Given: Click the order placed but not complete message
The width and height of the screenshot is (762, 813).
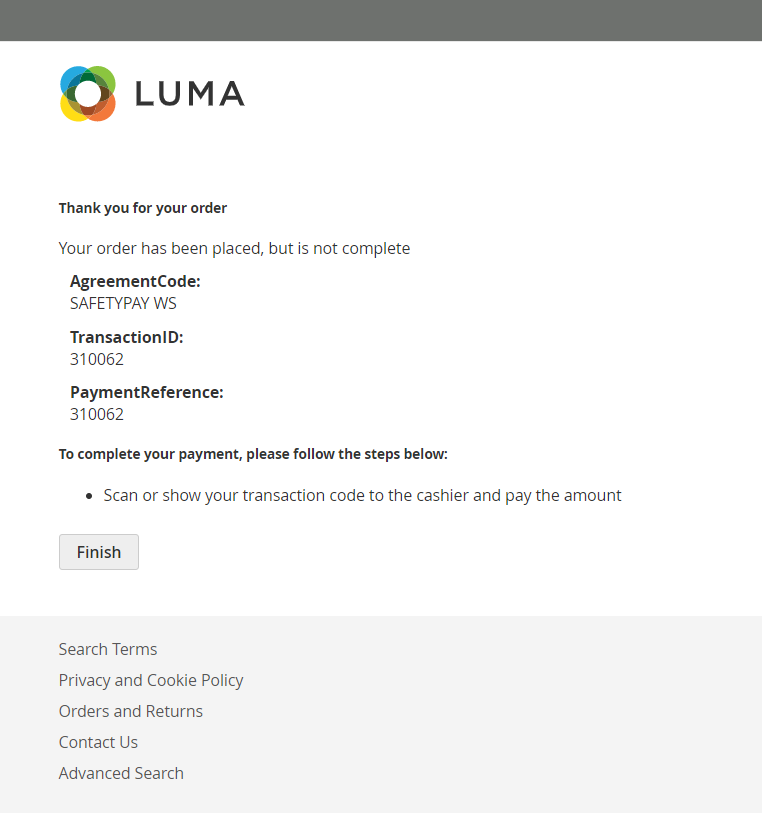Looking at the screenshot, I should 234,248.
